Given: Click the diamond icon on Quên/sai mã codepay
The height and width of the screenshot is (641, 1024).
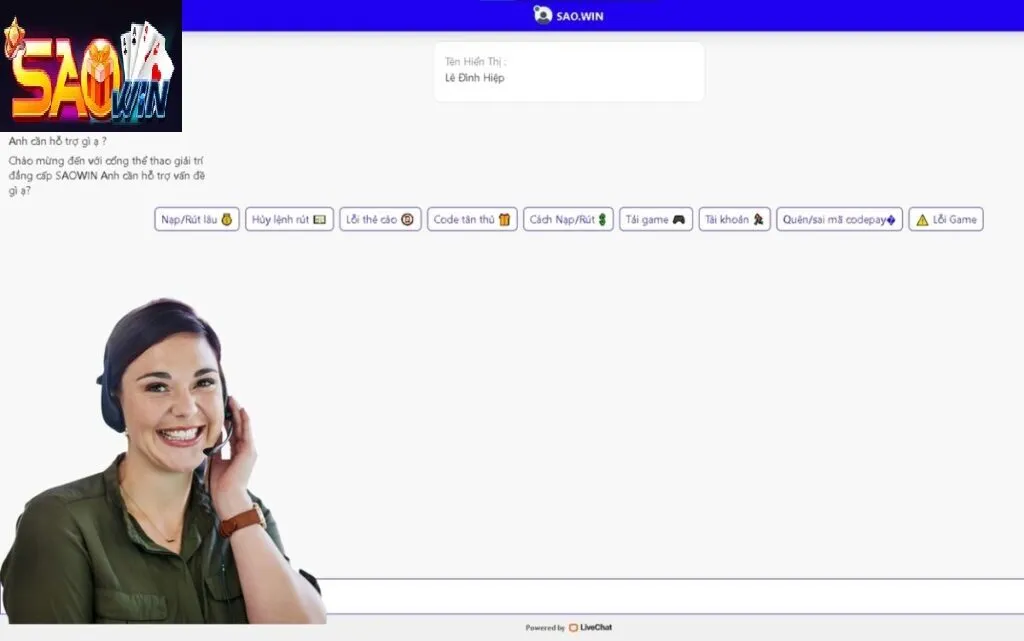Looking at the screenshot, I should (x=891, y=219).
